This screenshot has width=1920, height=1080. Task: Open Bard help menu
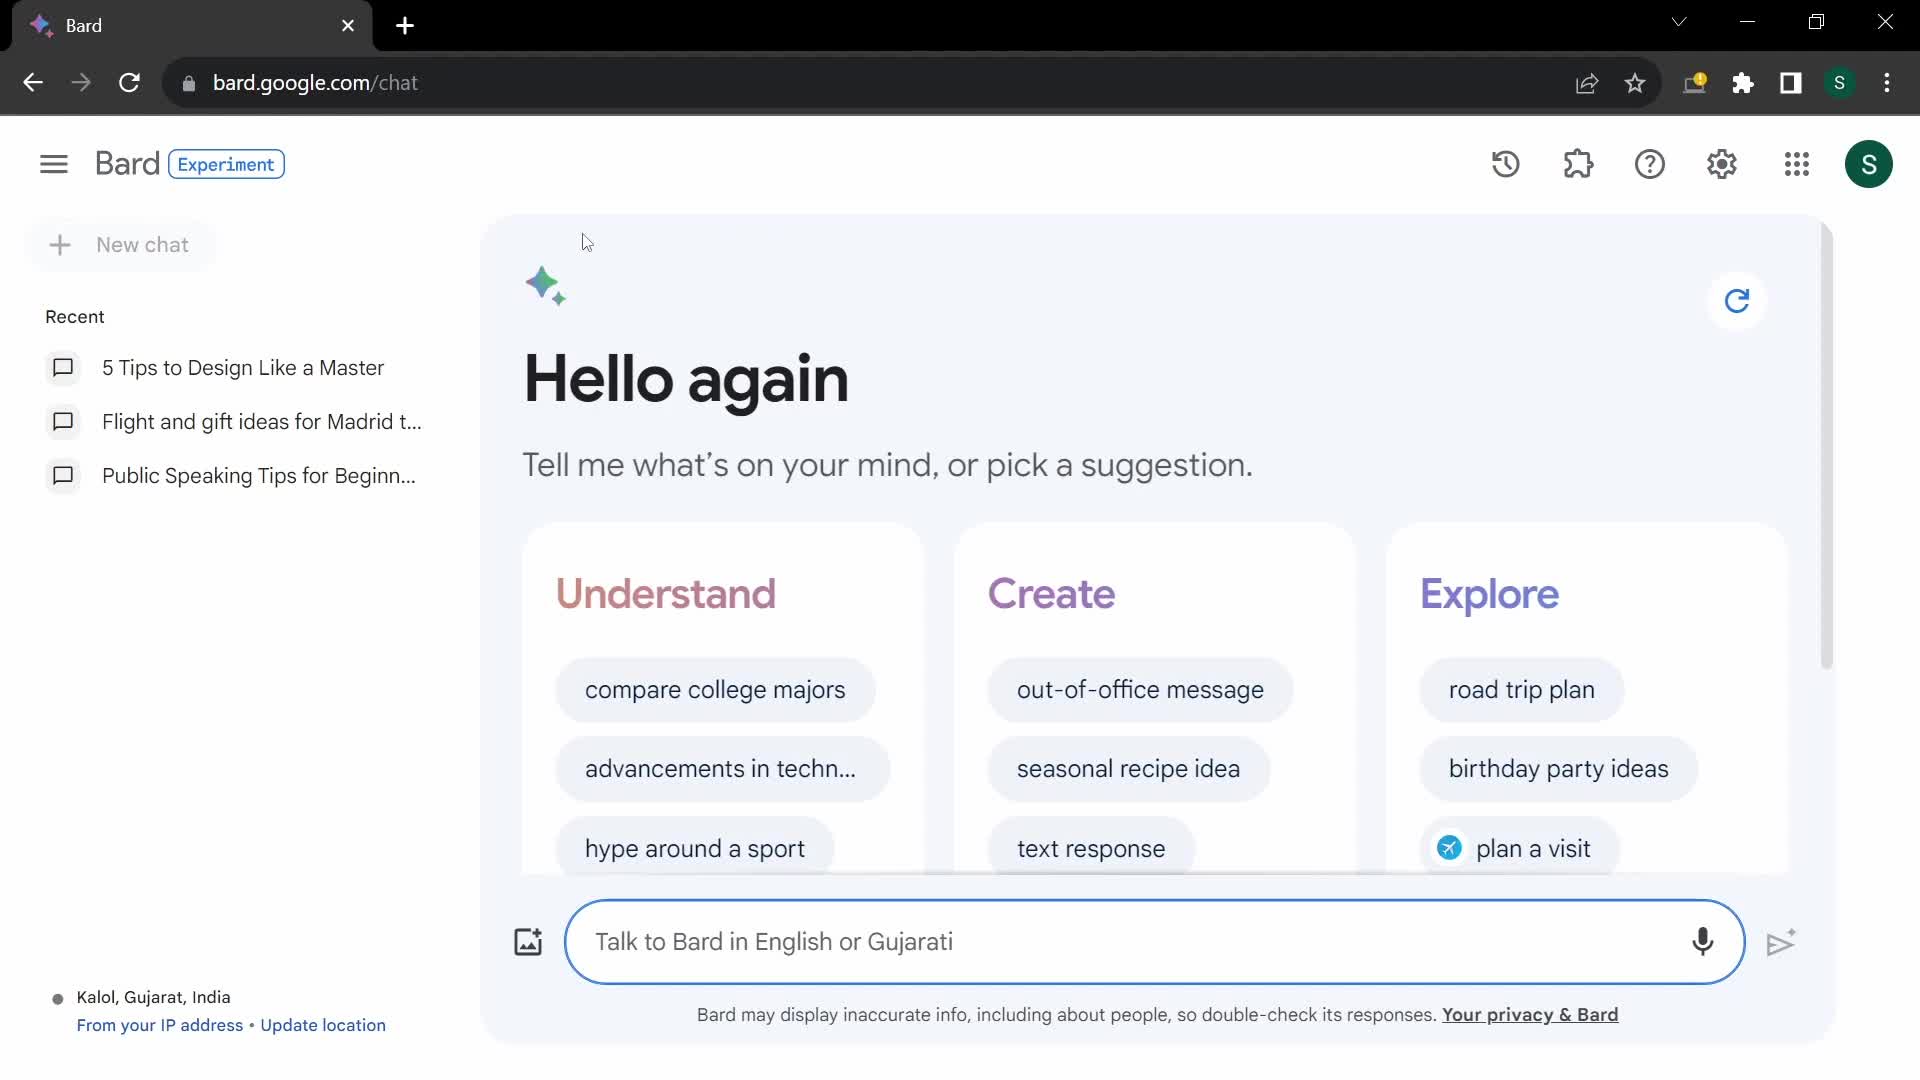tap(1650, 164)
